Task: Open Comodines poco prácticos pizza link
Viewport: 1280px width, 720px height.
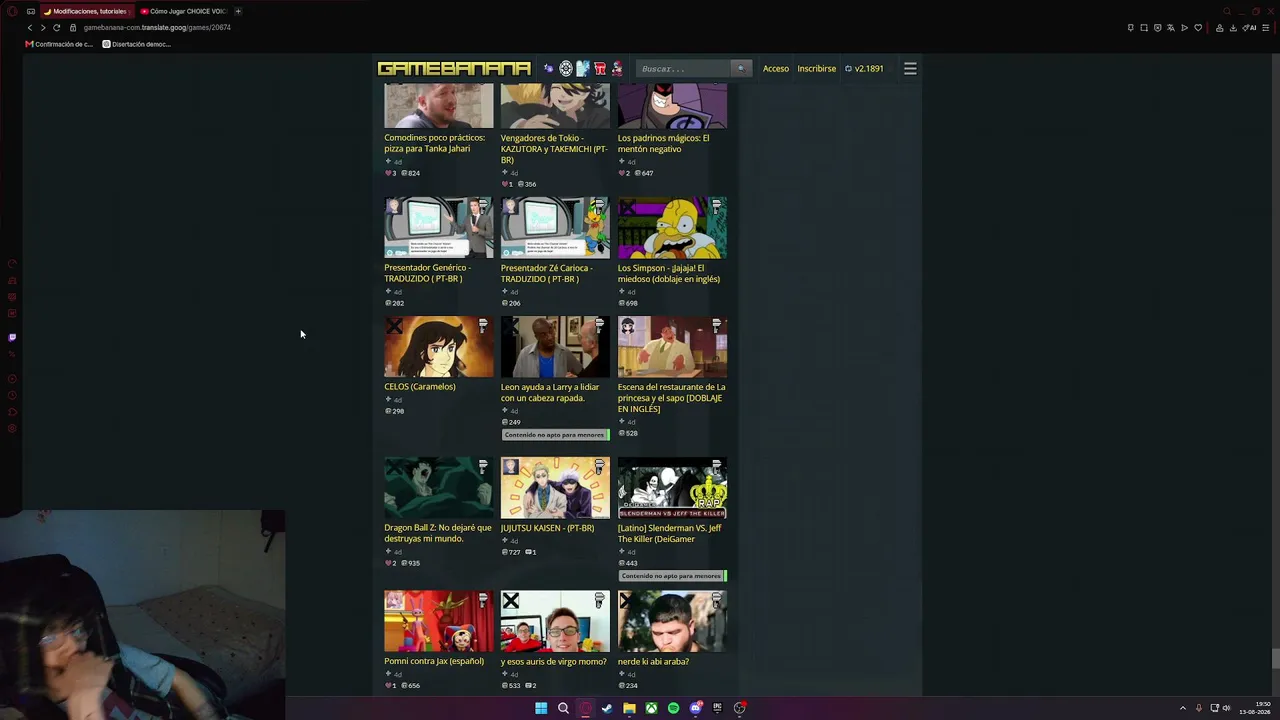Action: point(434,143)
